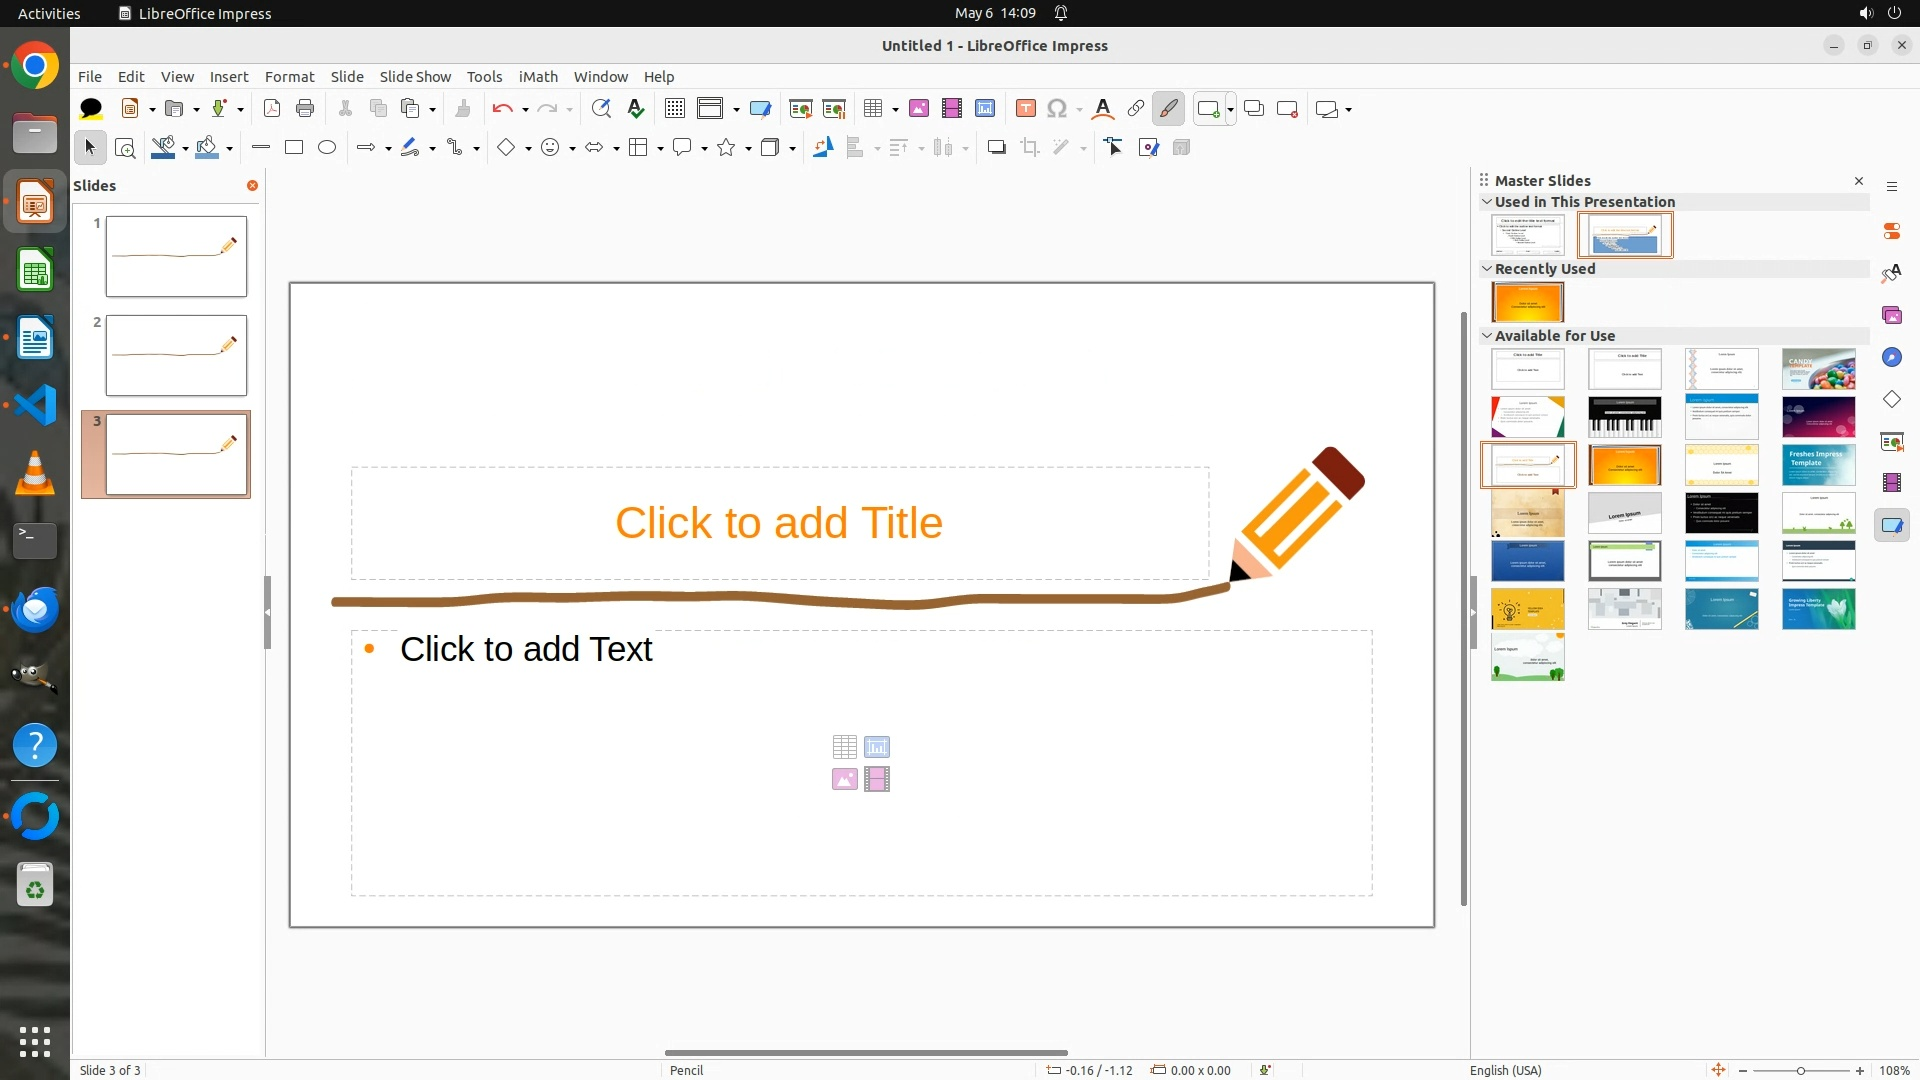Select the Rectangle drawing tool
The image size is (1920, 1080).
(x=294, y=148)
